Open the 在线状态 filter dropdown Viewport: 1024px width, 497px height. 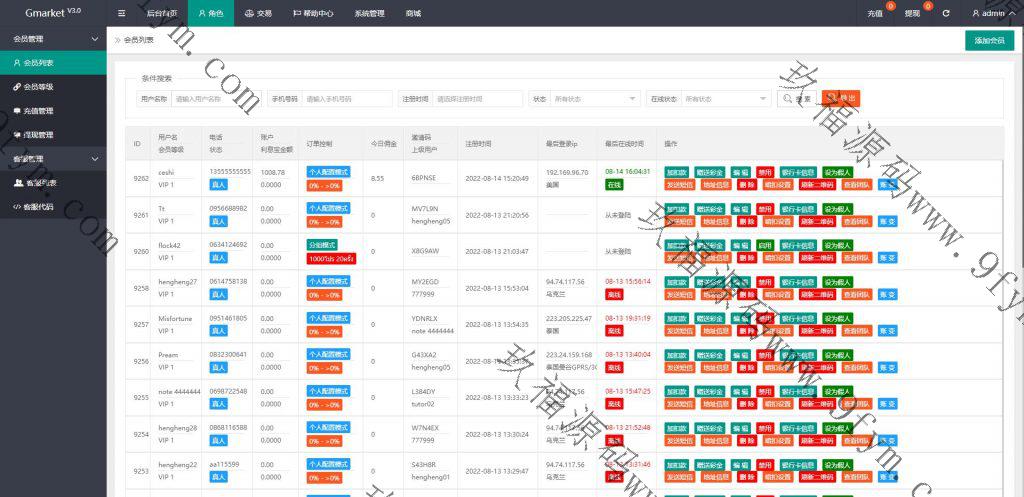coord(725,99)
